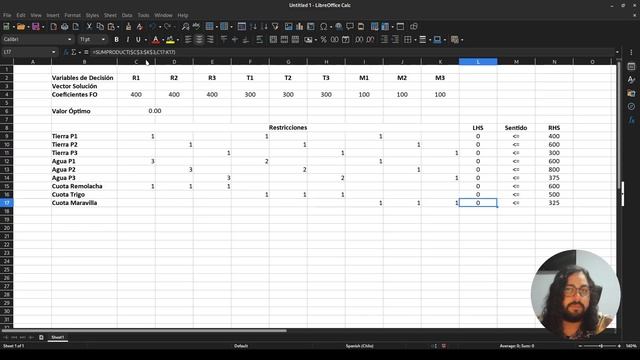
Task: Toggle Align Right
Action: pyautogui.click(x=210, y=40)
